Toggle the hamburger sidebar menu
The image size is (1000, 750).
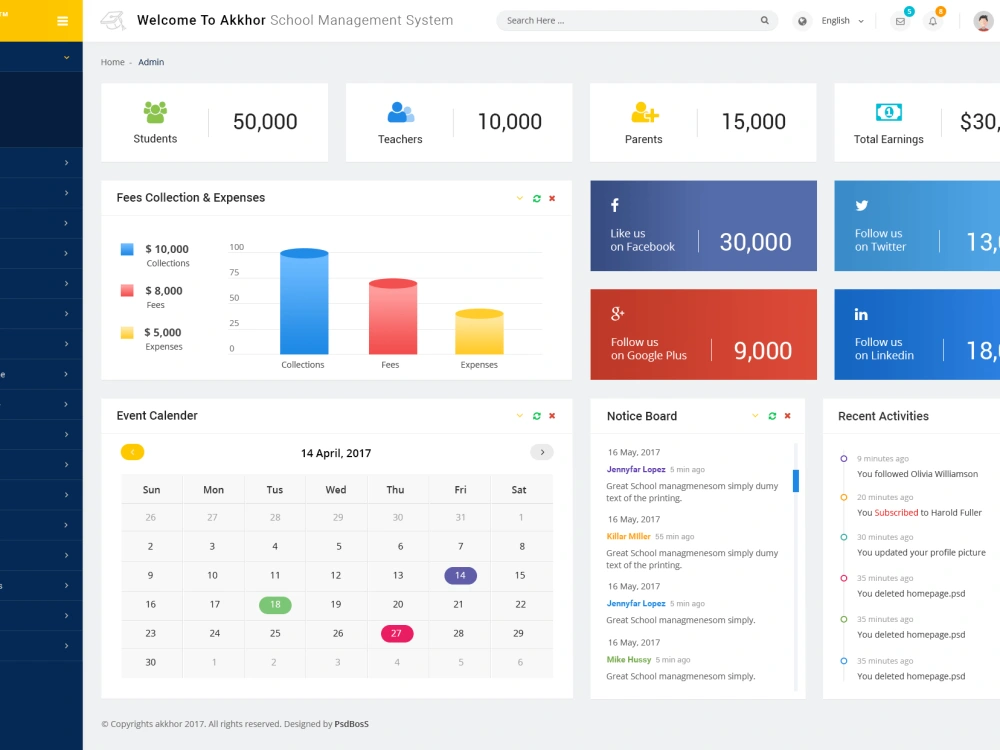[x=62, y=21]
